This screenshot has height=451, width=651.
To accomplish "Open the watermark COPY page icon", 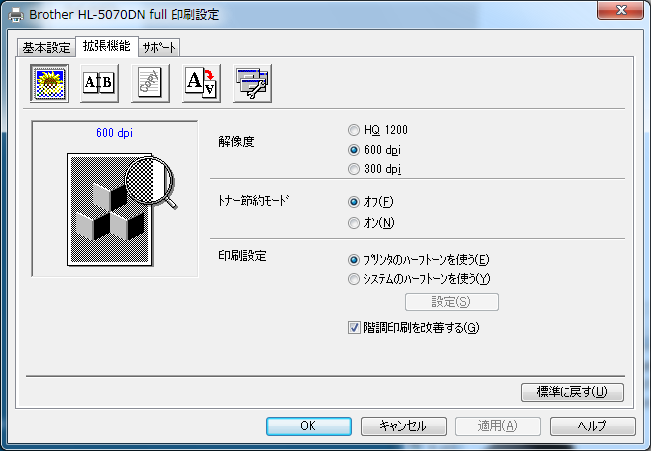I will (150, 83).
